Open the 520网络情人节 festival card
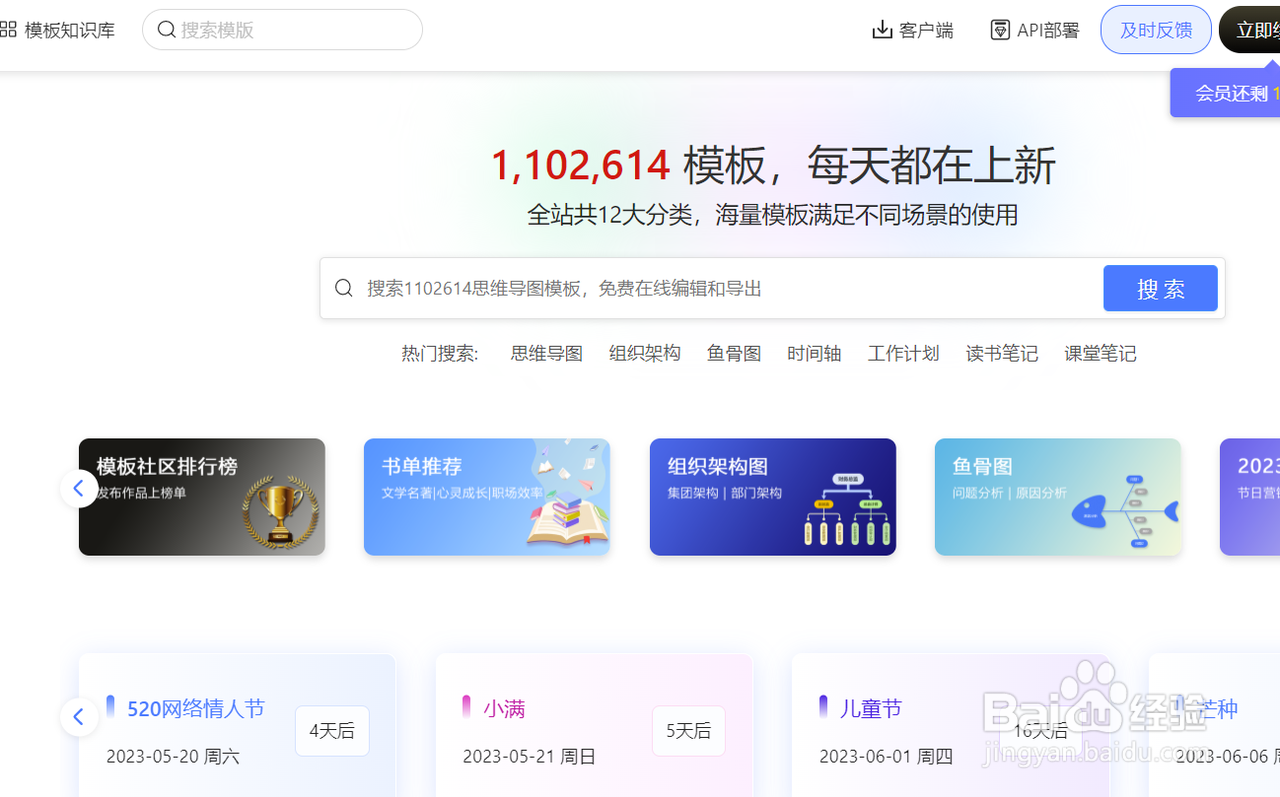The image size is (1280, 797). point(237,726)
